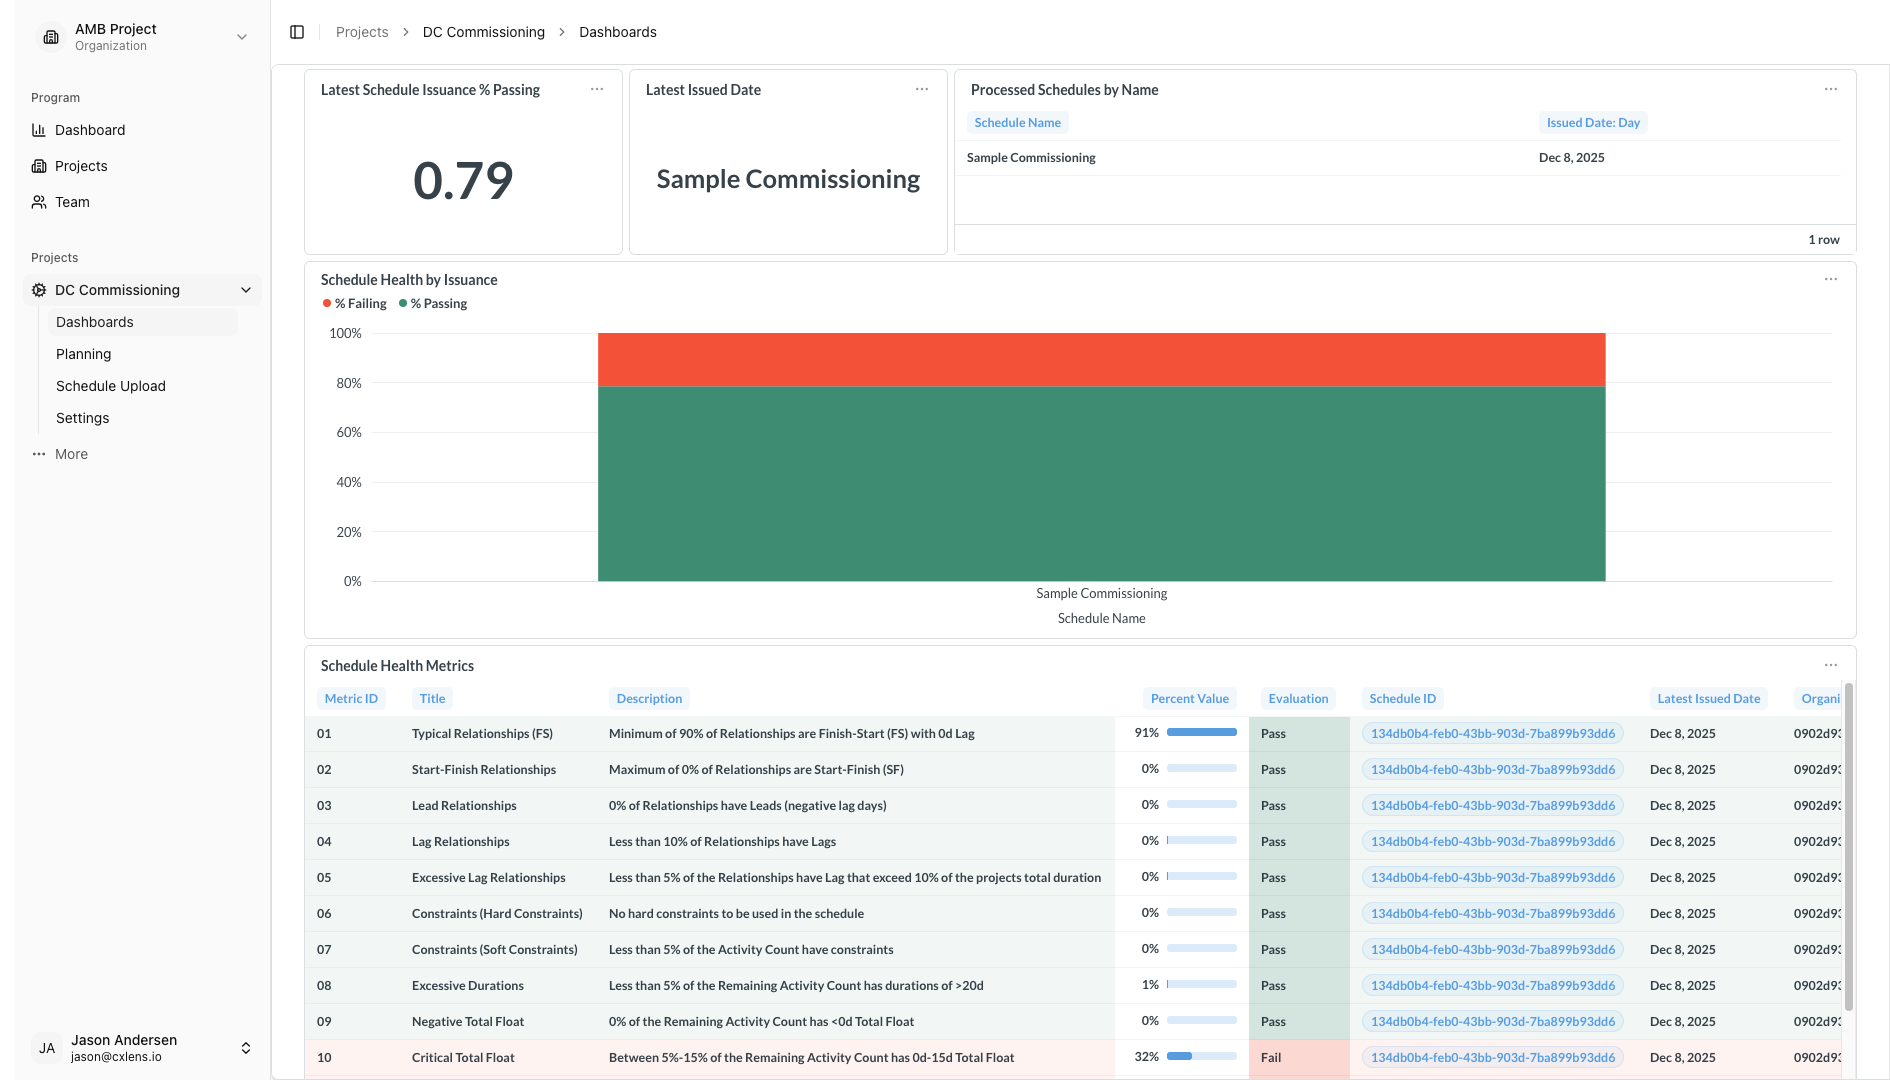Image resolution: width=1890 pixels, height=1080 pixels.
Task: Click the Projects breadcrumb link
Action: [x=361, y=31]
